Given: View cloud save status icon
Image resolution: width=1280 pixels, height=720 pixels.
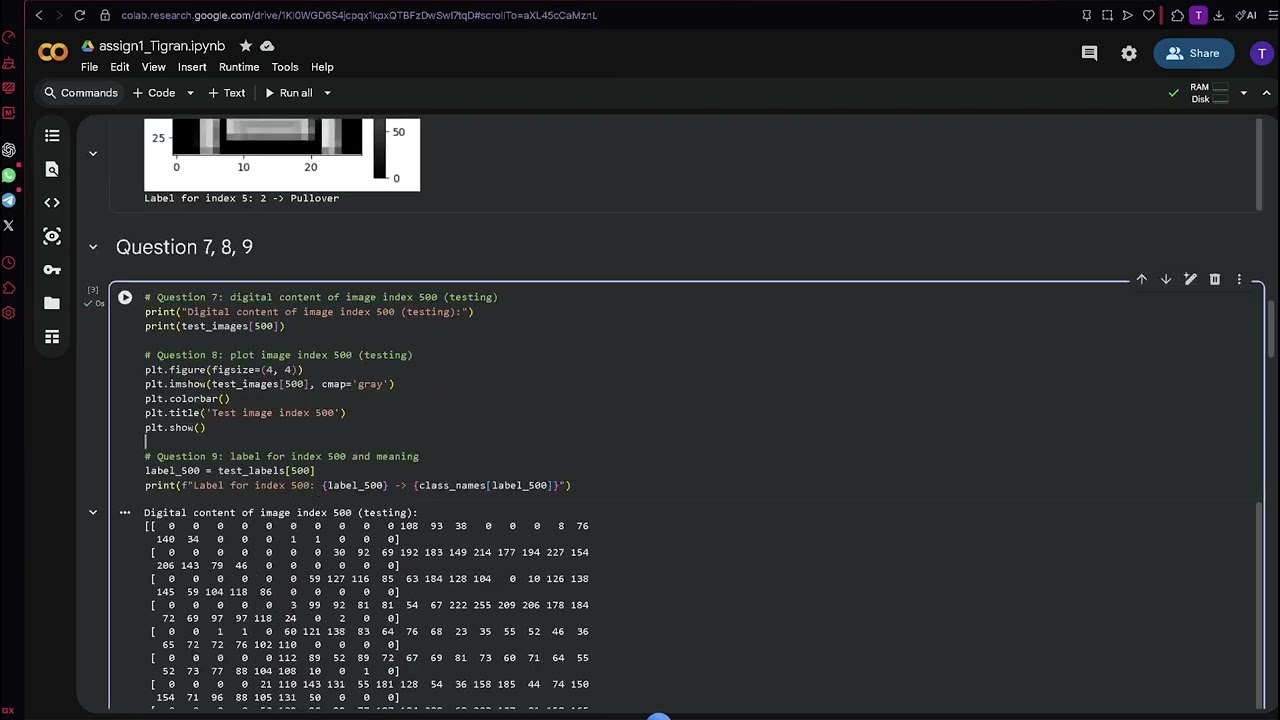Looking at the screenshot, I should coord(267,46).
